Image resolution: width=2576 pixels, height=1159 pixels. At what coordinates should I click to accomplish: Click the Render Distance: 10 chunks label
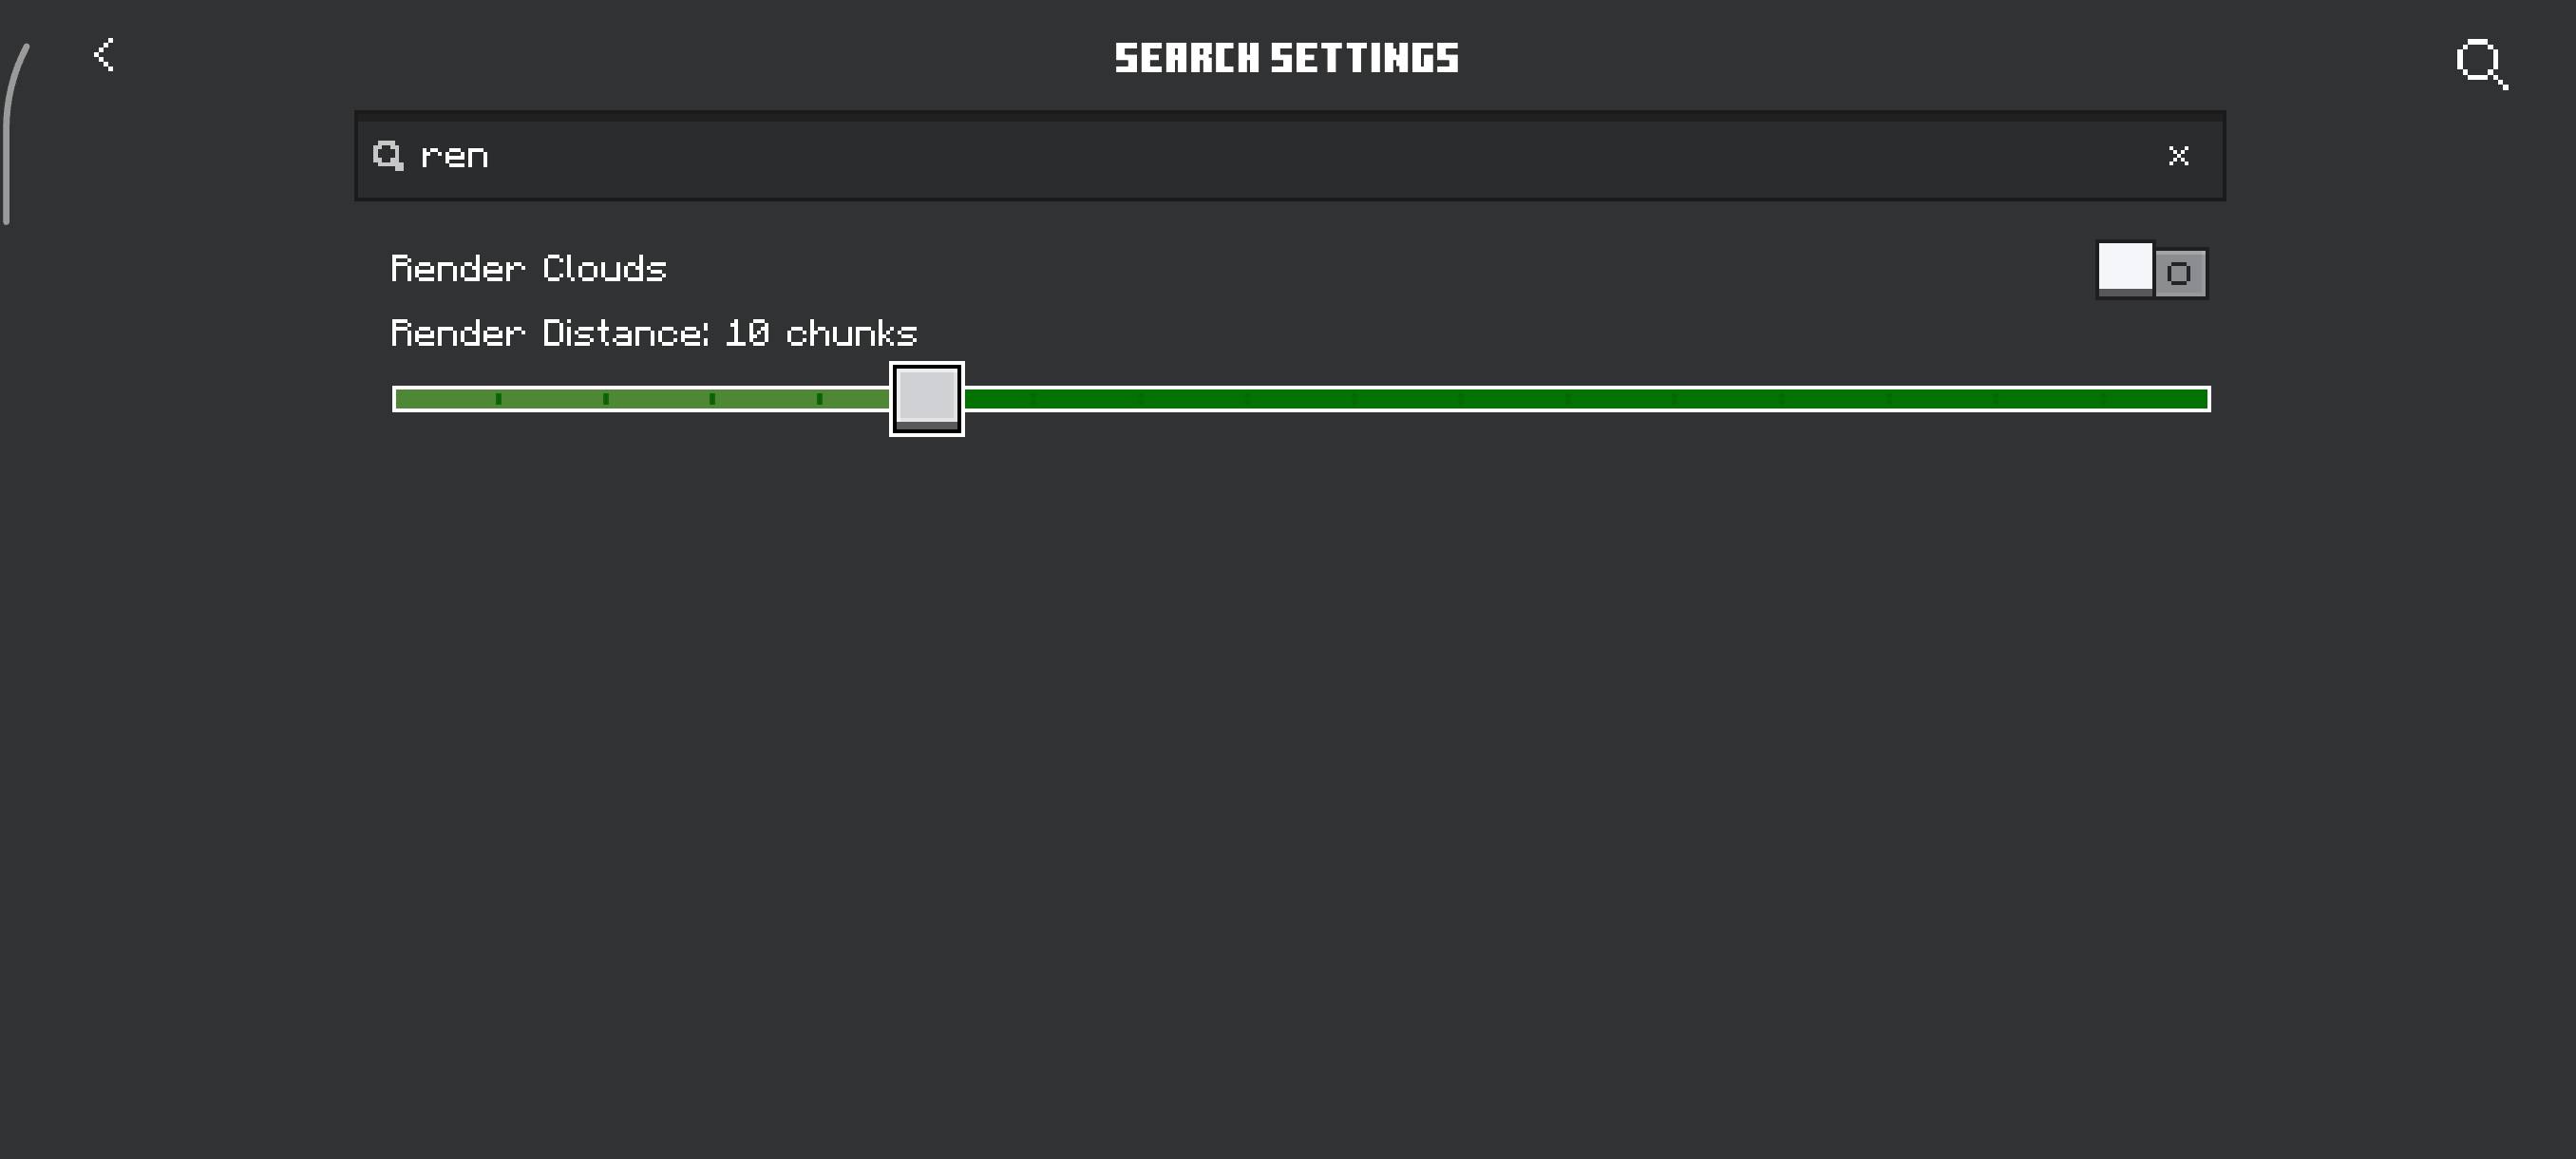pyautogui.click(x=653, y=333)
